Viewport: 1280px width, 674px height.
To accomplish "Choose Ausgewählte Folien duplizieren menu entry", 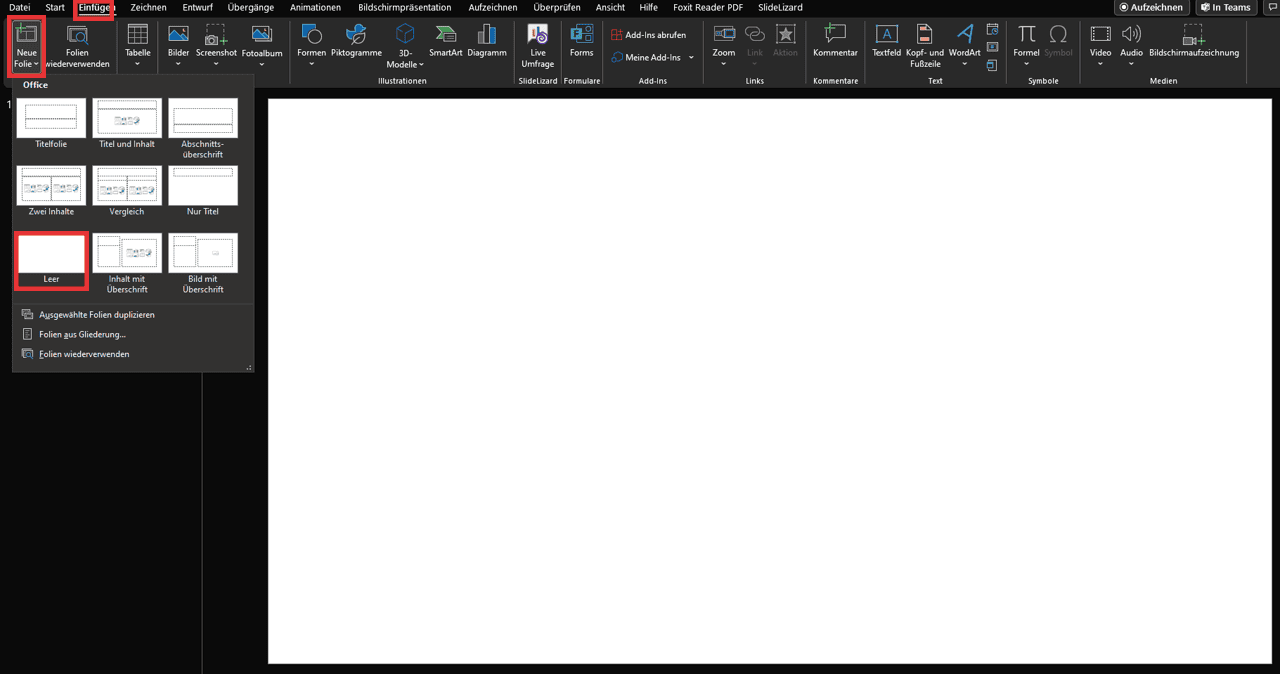I will tap(96, 315).
